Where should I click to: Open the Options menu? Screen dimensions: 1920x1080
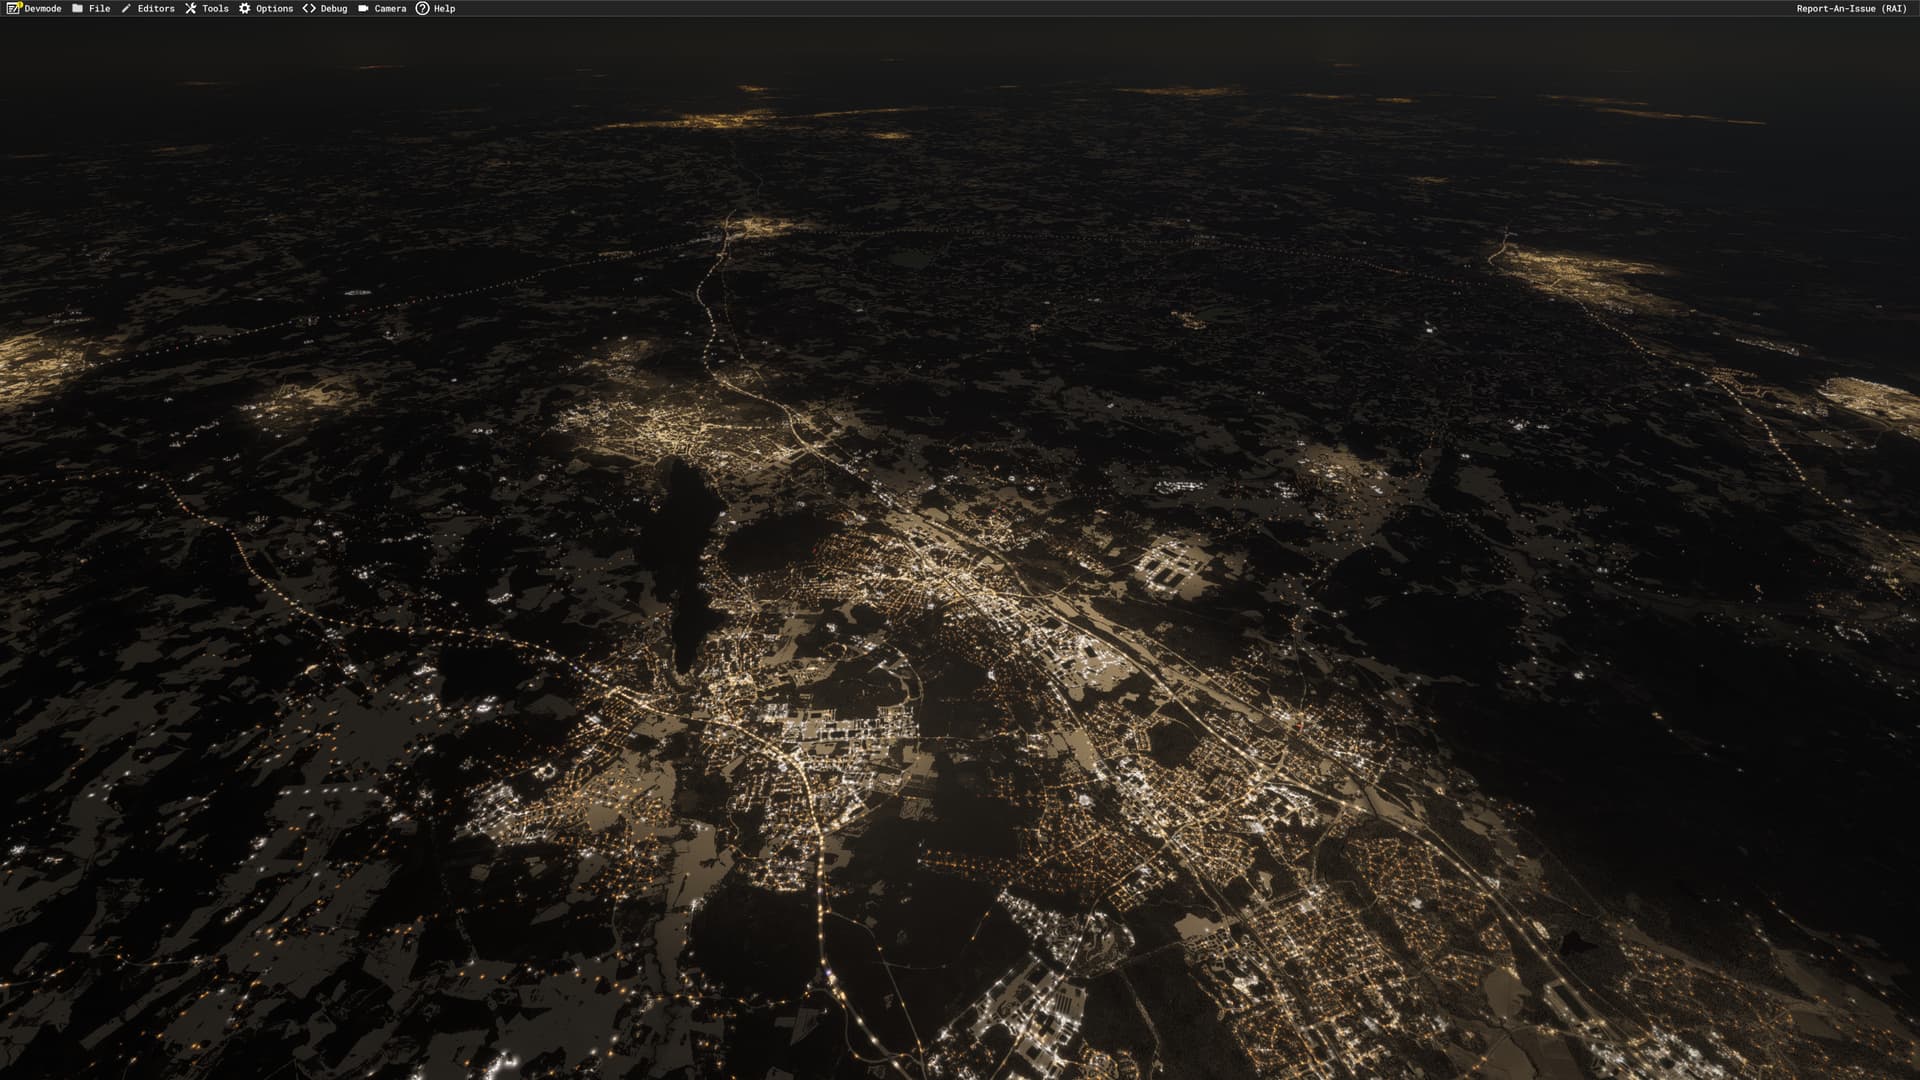coord(274,8)
